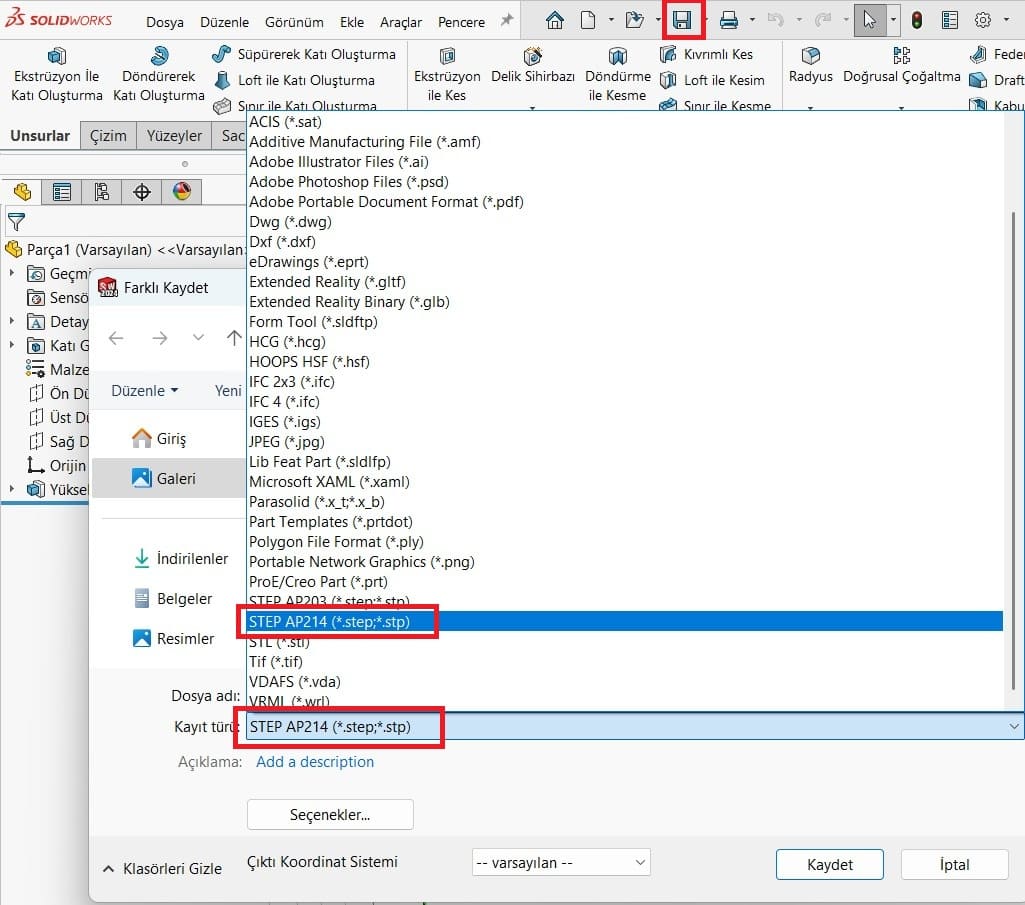Click the file type list vertical scrollbar
The width and height of the screenshot is (1025, 905).
point(1014,450)
